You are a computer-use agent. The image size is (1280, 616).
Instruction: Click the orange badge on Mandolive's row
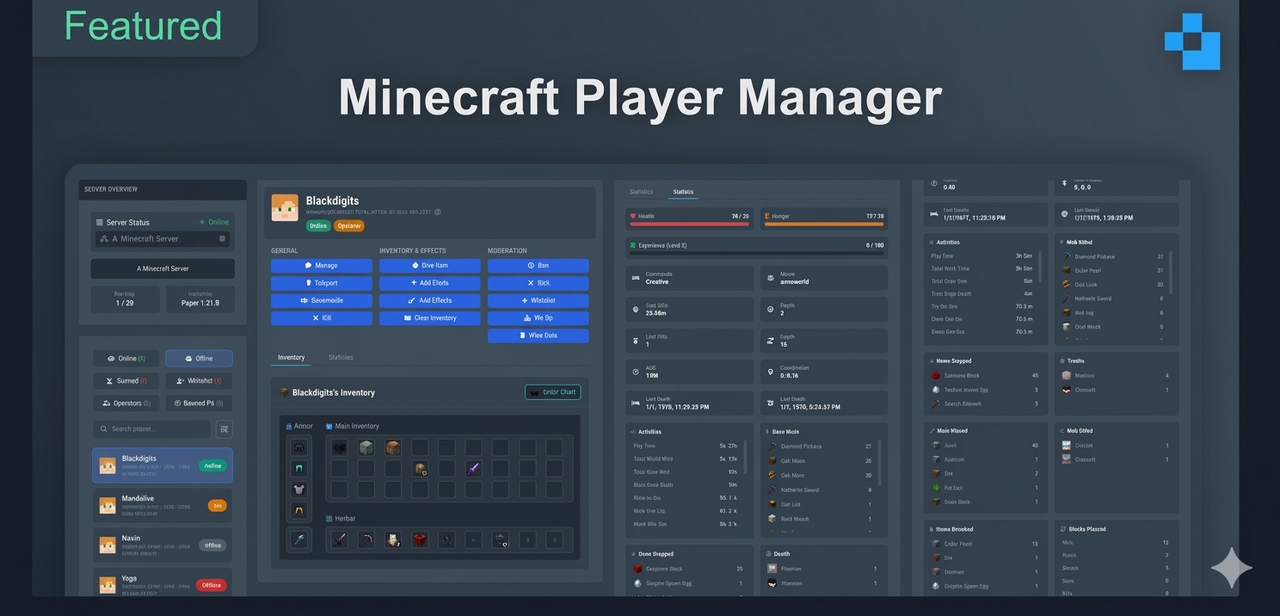point(217,506)
